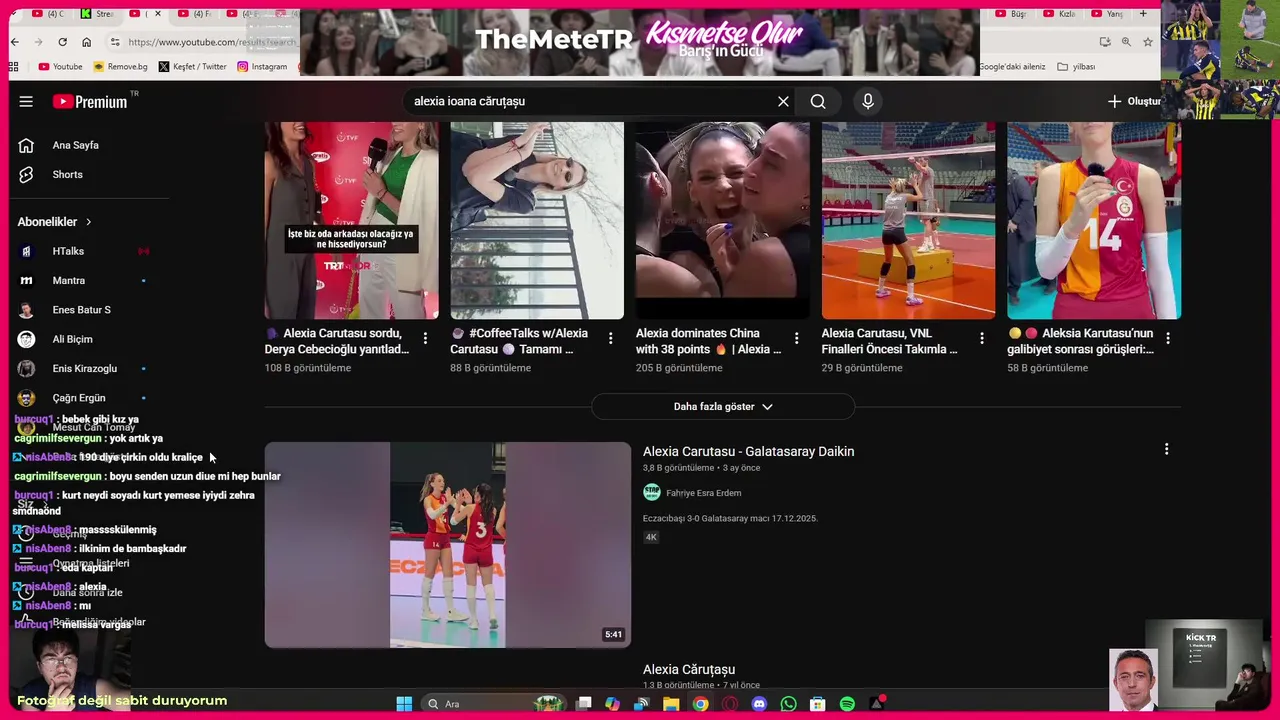Viewport: 1280px width, 720px height.
Task: Zoom icon in the address bar
Action: [x=1126, y=42]
